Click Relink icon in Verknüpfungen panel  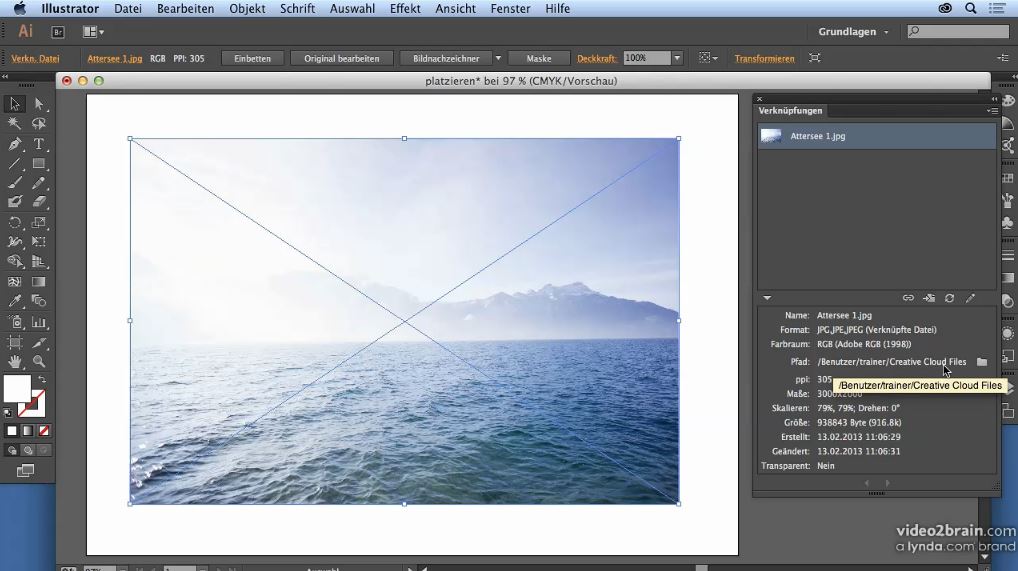pyautogui.click(x=908, y=298)
